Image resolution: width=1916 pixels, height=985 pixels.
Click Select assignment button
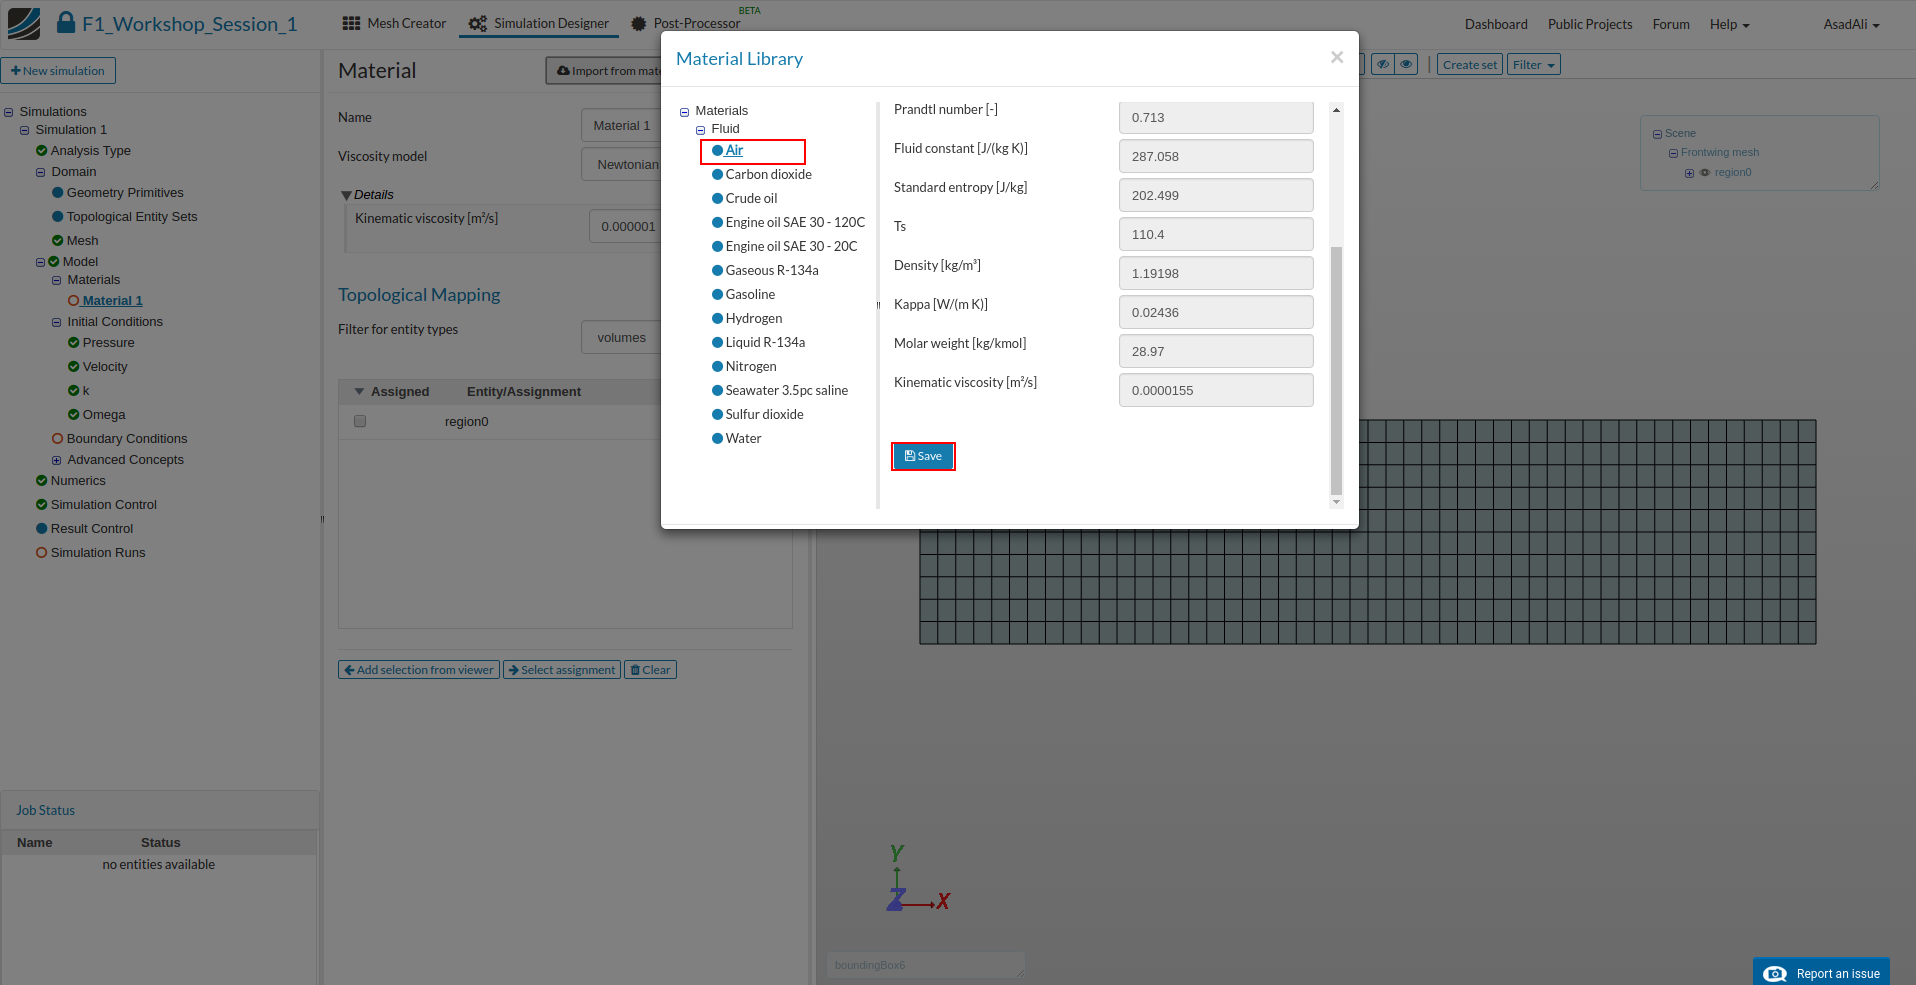click(x=562, y=670)
